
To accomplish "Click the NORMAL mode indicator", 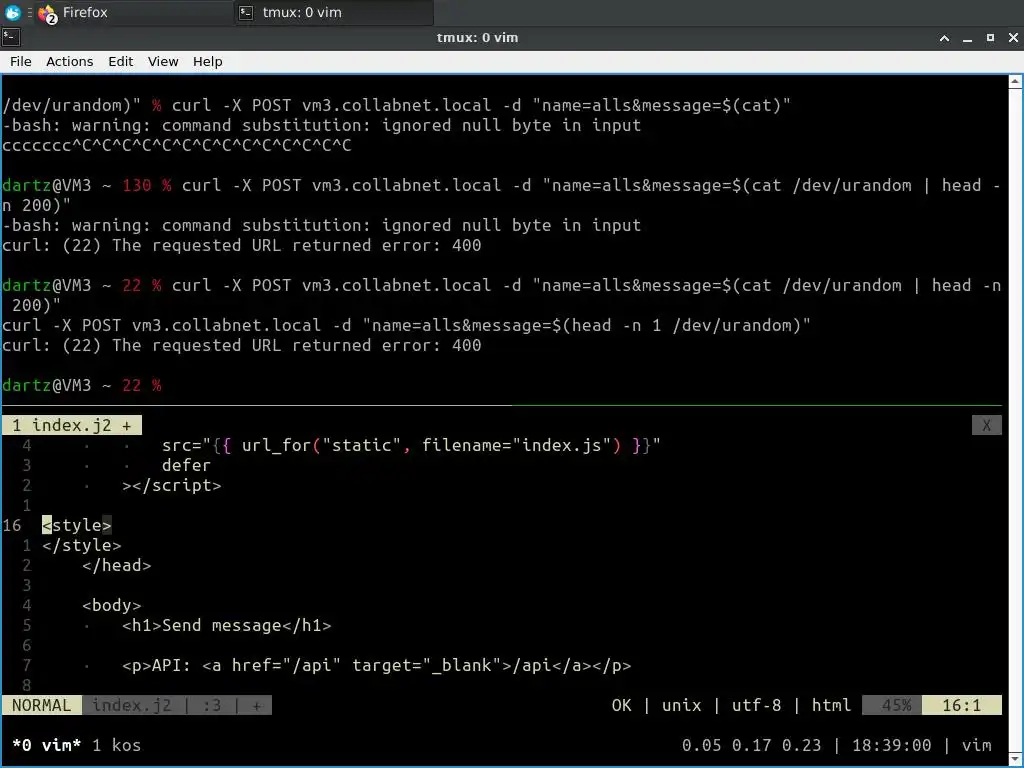I will (x=41, y=705).
